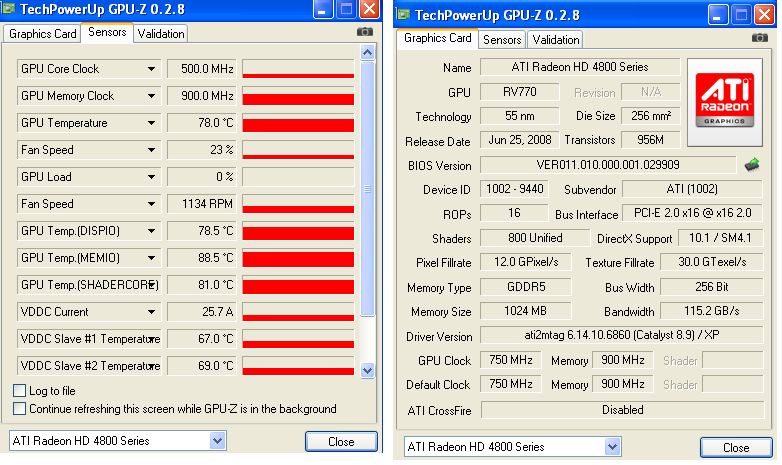Screen dimensions: 782x465
Task: Open the VDDC Slave #2 Temperature dropdown
Action: [x=151, y=366]
